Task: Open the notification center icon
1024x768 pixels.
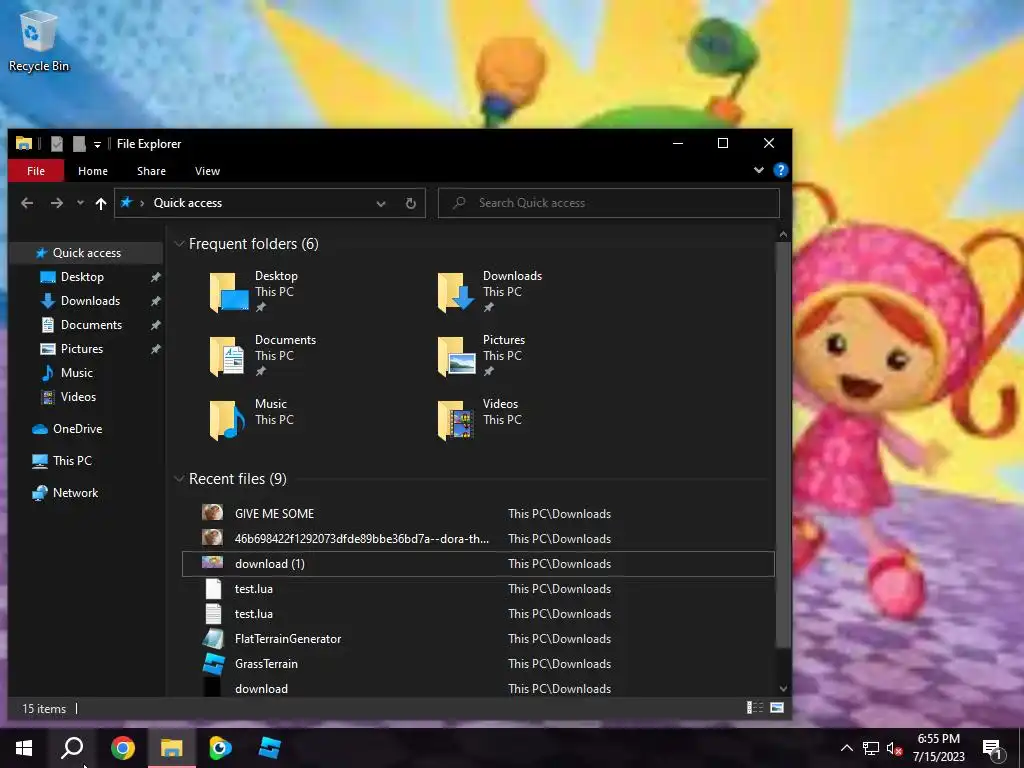Action: tap(993, 749)
